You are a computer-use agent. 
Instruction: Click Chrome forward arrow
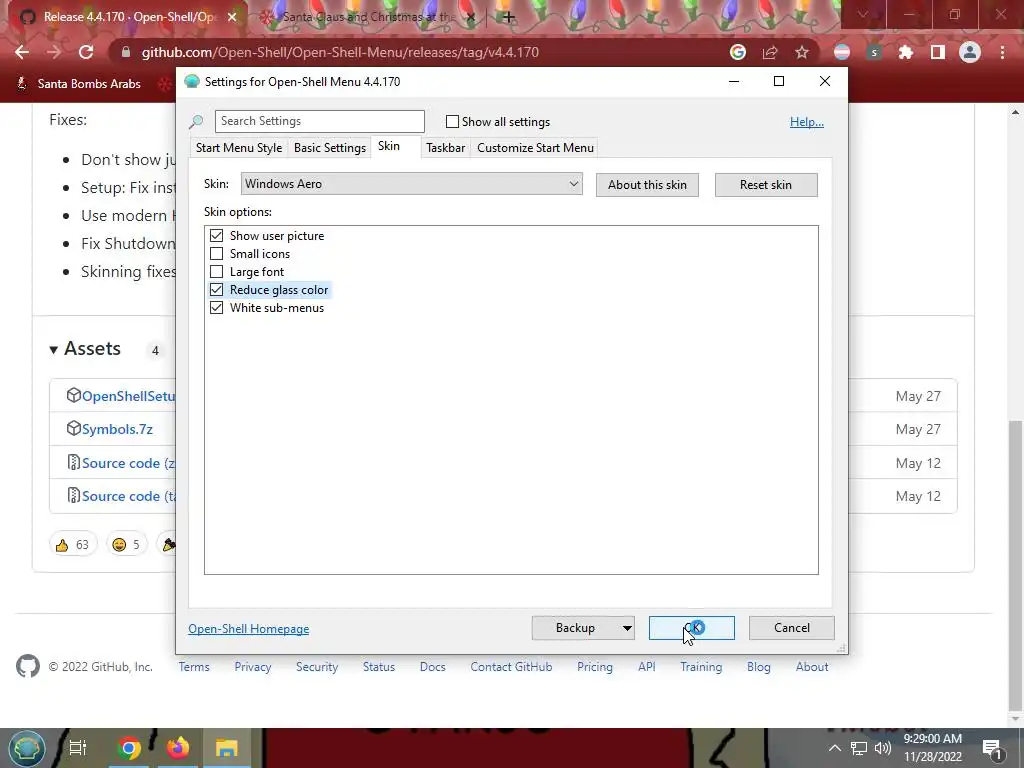pyautogui.click(x=54, y=52)
